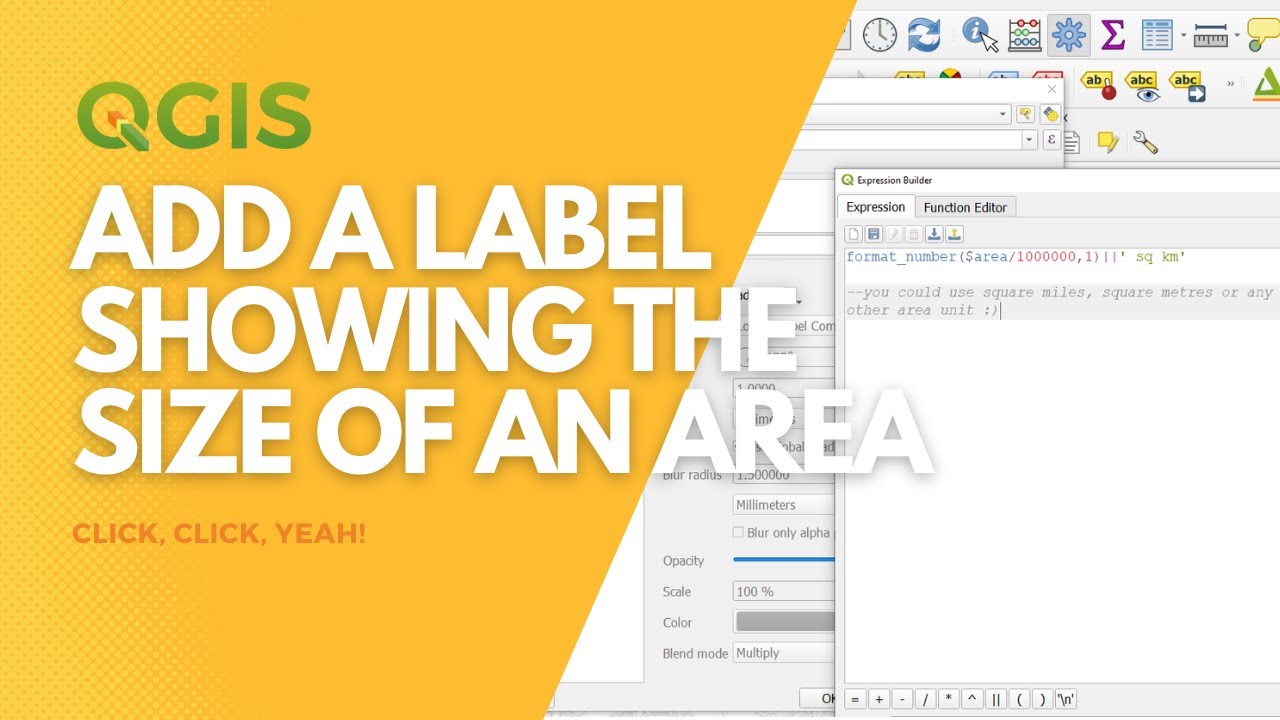This screenshot has height=720, width=1280.
Task: Click inside the expression text editor
Action: pyautogui.click(x=1062, y=465)
